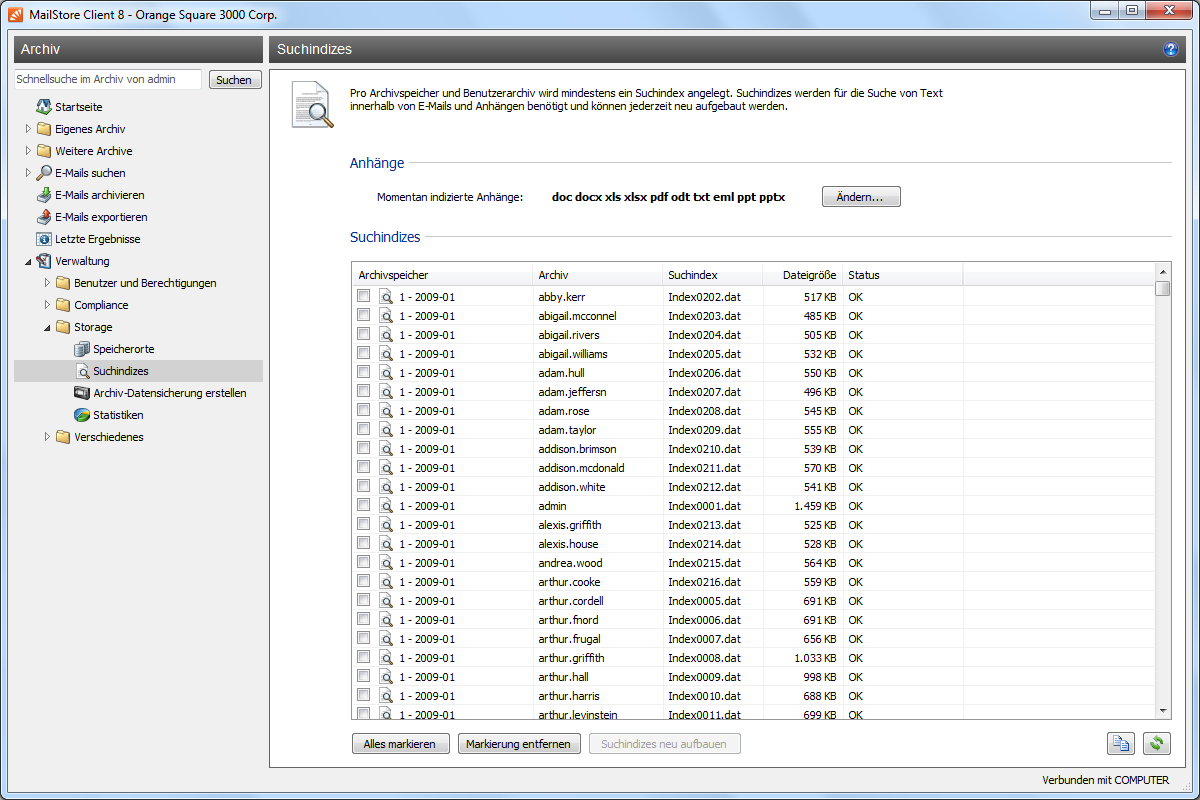Select checkbox next to arthur.hall
1200x800 pixels.
[364, 677]
